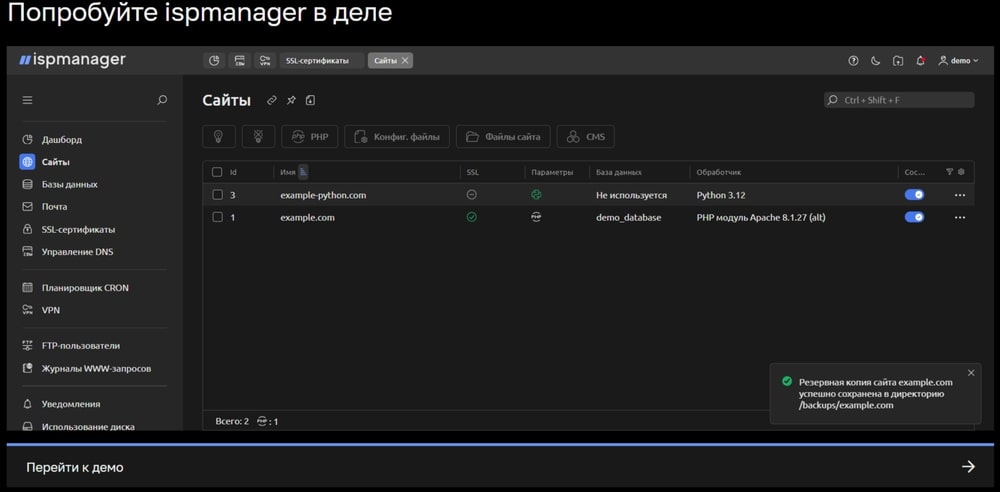Toggle the status switch for example.com
The height and width of the screenshot is (492, 1000).
pos(915,218)
